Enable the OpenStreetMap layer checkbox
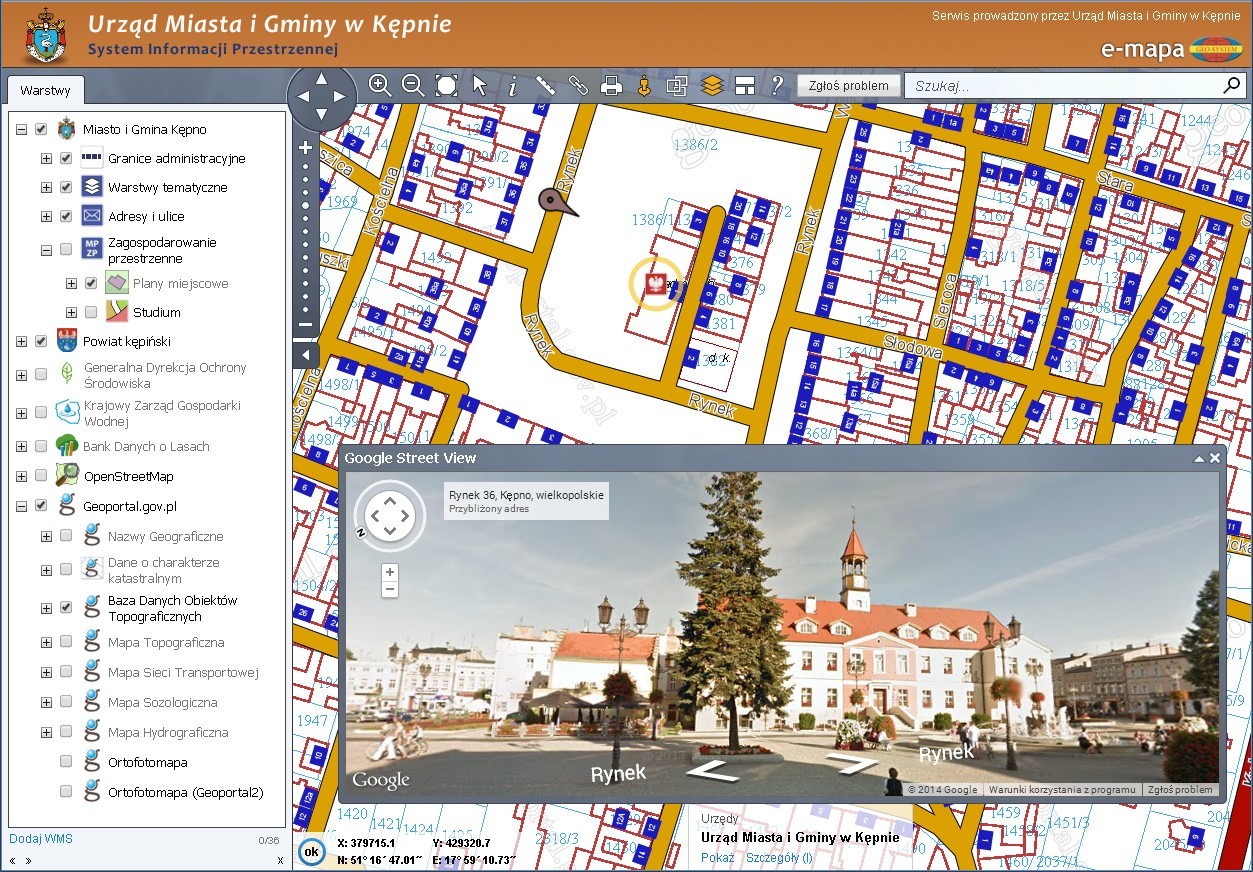This screenshot has height=872, width=1253. pos(41,476)
